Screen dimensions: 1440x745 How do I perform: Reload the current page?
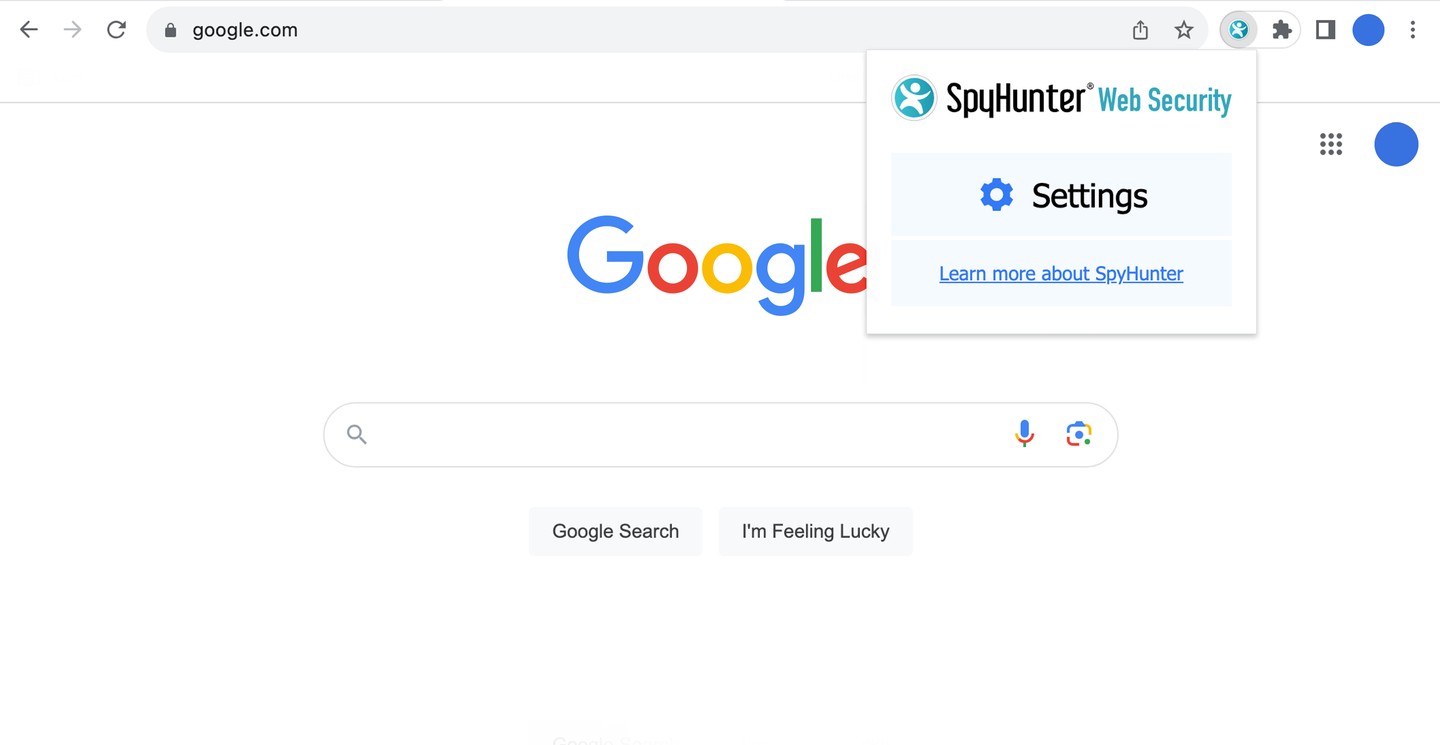pyautogui.click(x=116, y=30)
